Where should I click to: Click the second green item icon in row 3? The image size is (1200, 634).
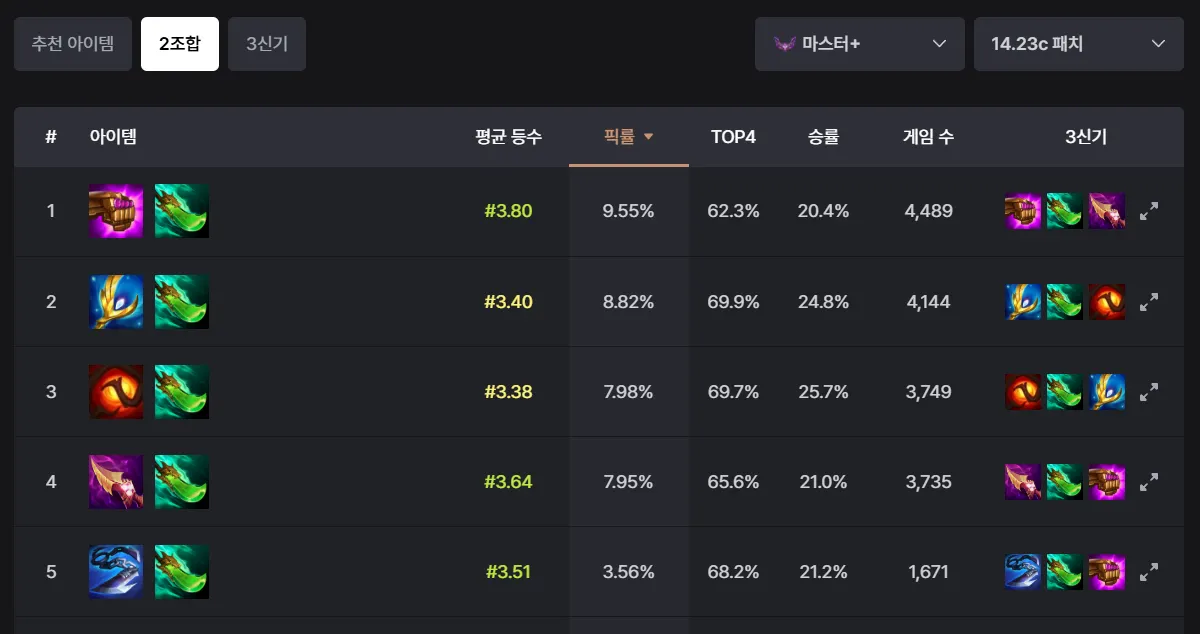(182, 391)
